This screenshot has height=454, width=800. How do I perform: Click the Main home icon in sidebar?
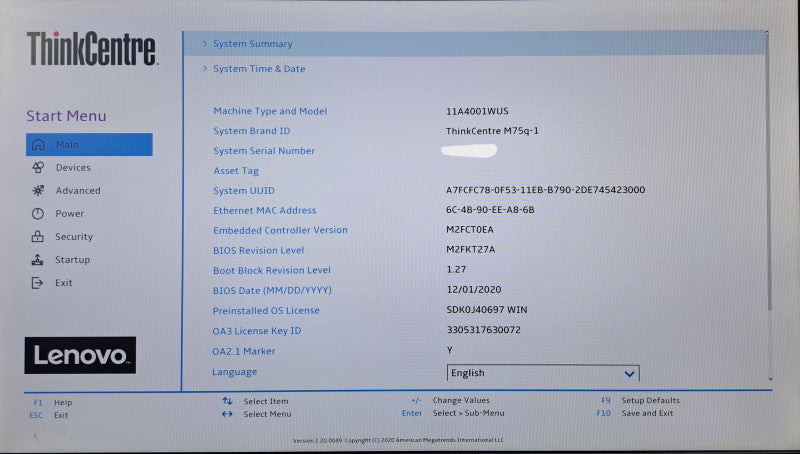[38, 145]
